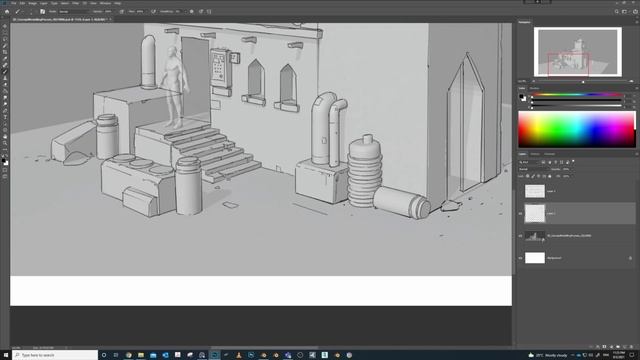Open workspace switcher dropdown top right
Viewport: 640px width, 360px height.
(x=624, y=11)
